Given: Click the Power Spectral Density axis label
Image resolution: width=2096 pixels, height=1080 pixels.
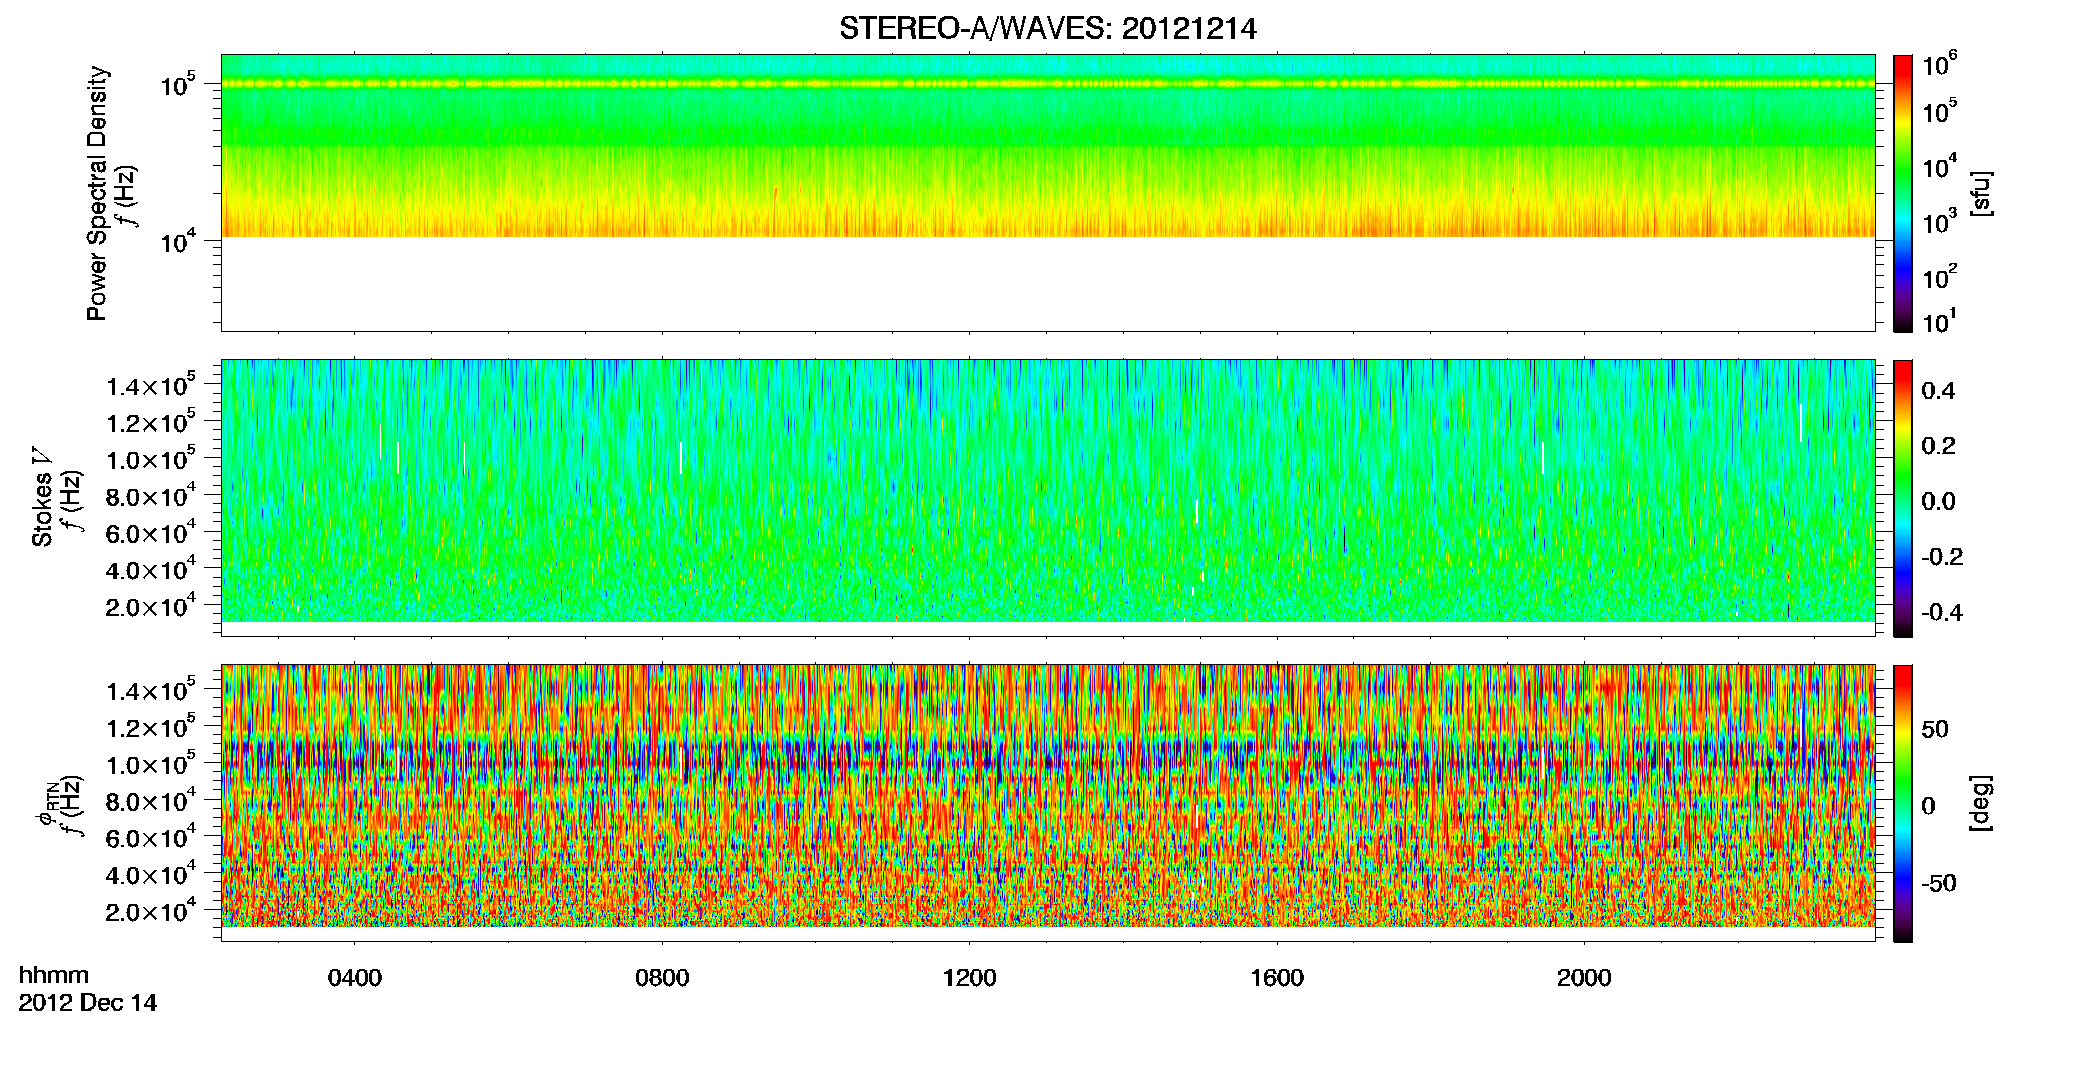Looking at the screenshot, I should point(97,193).
